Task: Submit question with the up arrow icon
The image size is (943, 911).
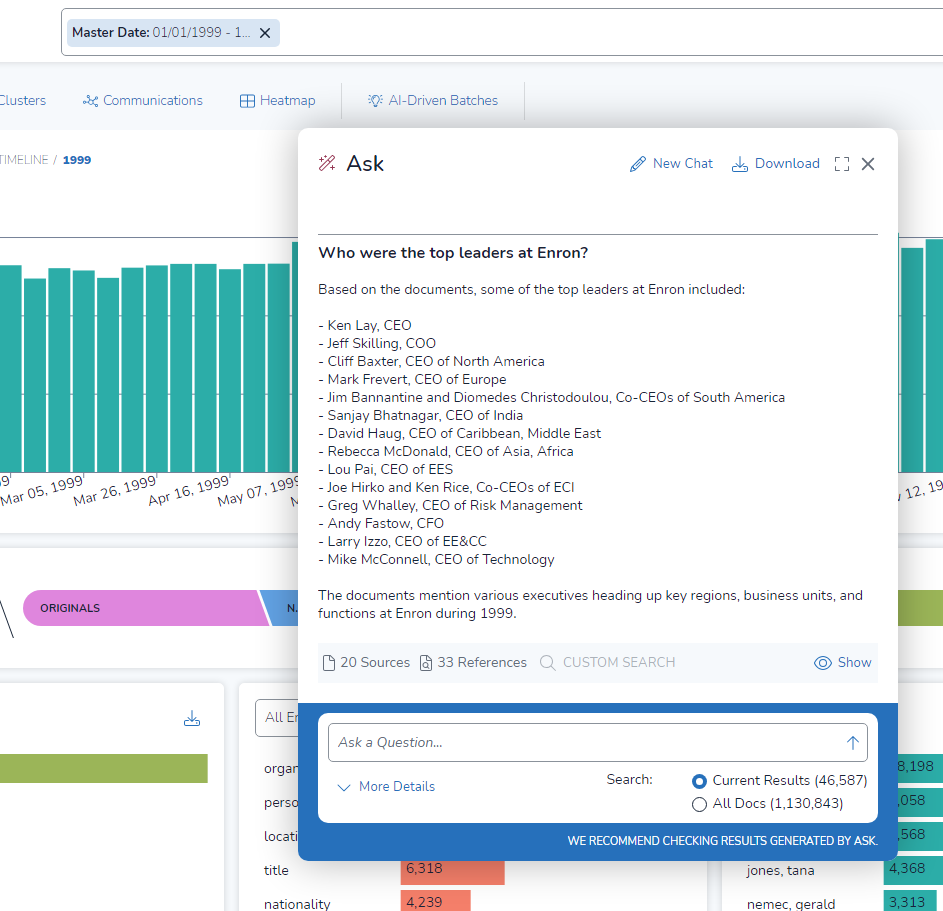Action: [852, 743]
